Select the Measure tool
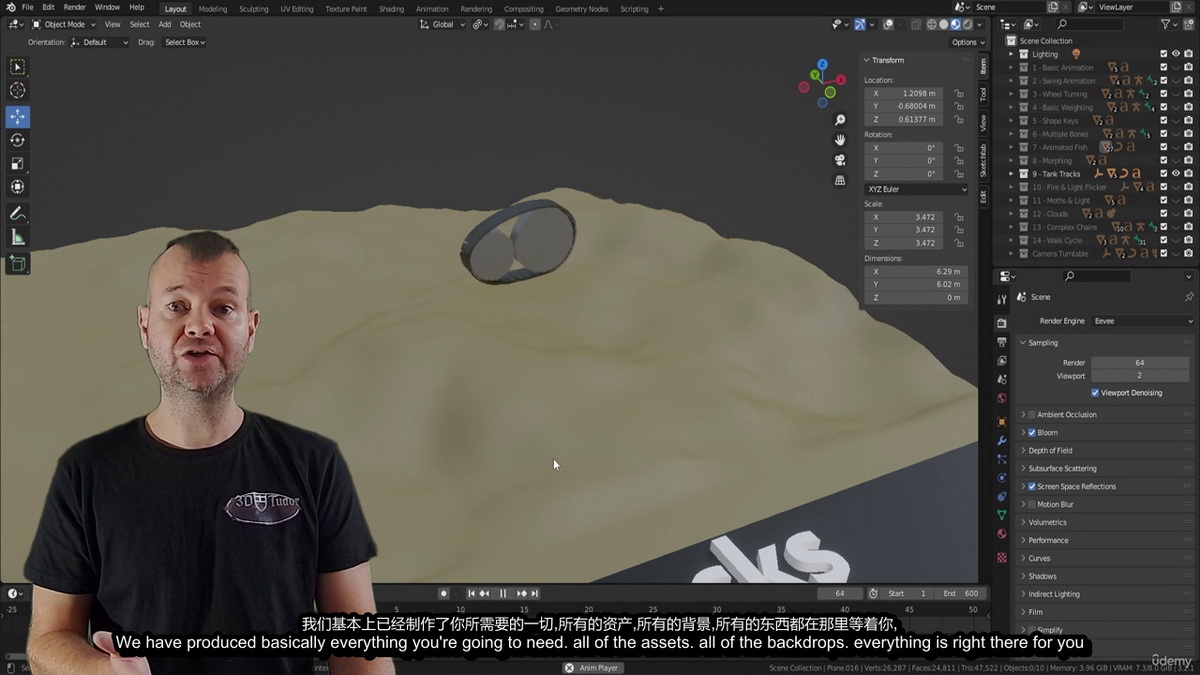This screenshot has height=675, width=1200. (17, 237)
